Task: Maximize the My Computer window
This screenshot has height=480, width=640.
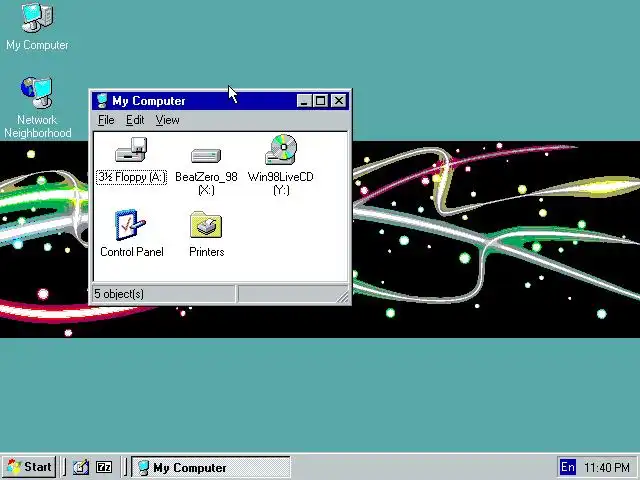Action: (321, 101)
